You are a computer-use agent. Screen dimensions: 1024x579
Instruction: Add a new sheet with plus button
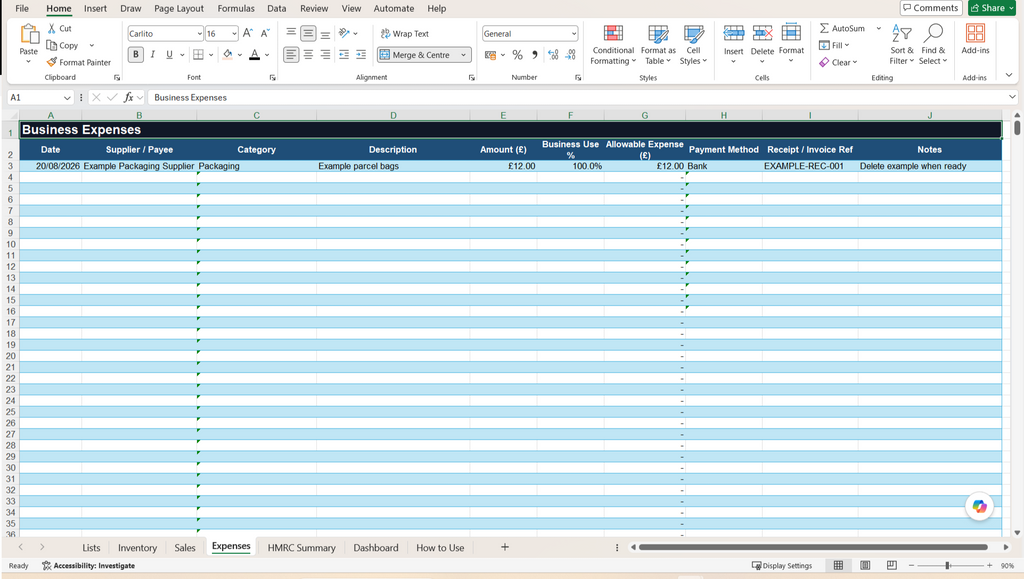pyautogui.click(x=504, y=547)
